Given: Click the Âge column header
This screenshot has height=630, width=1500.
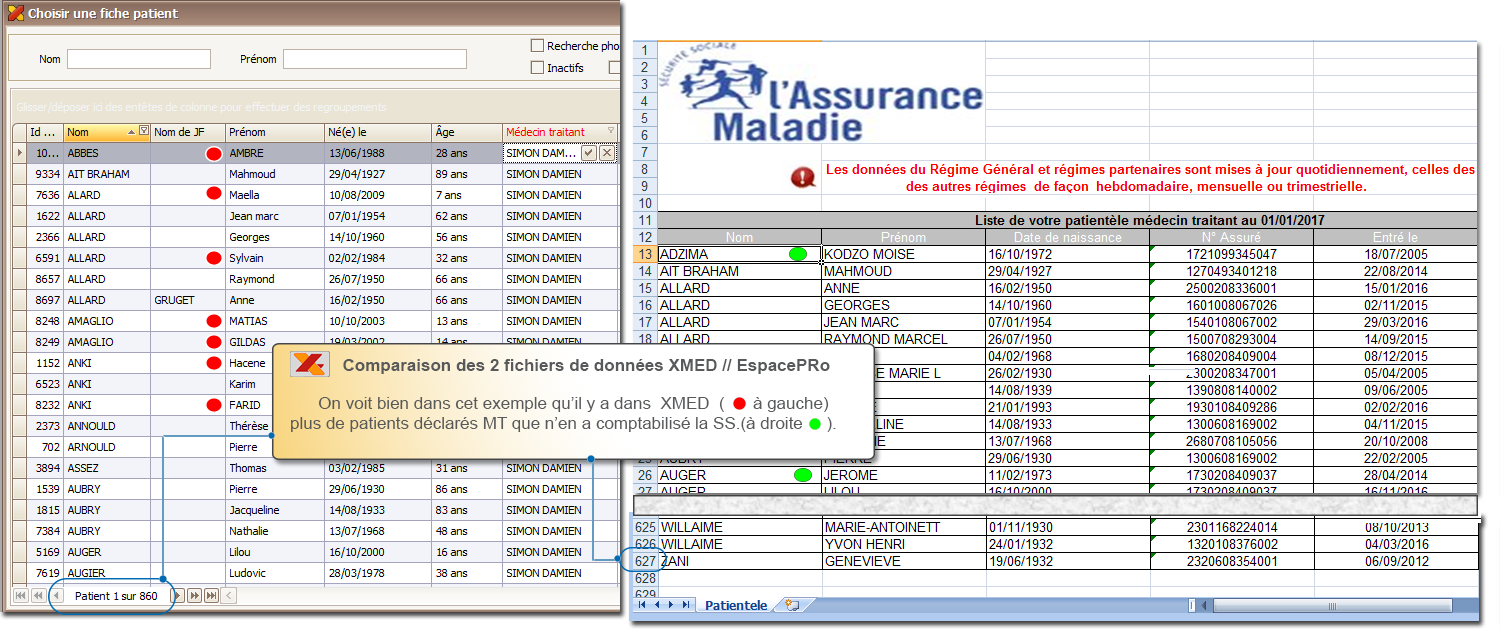Looking at the screenshot, I should [x=465, y=132].
